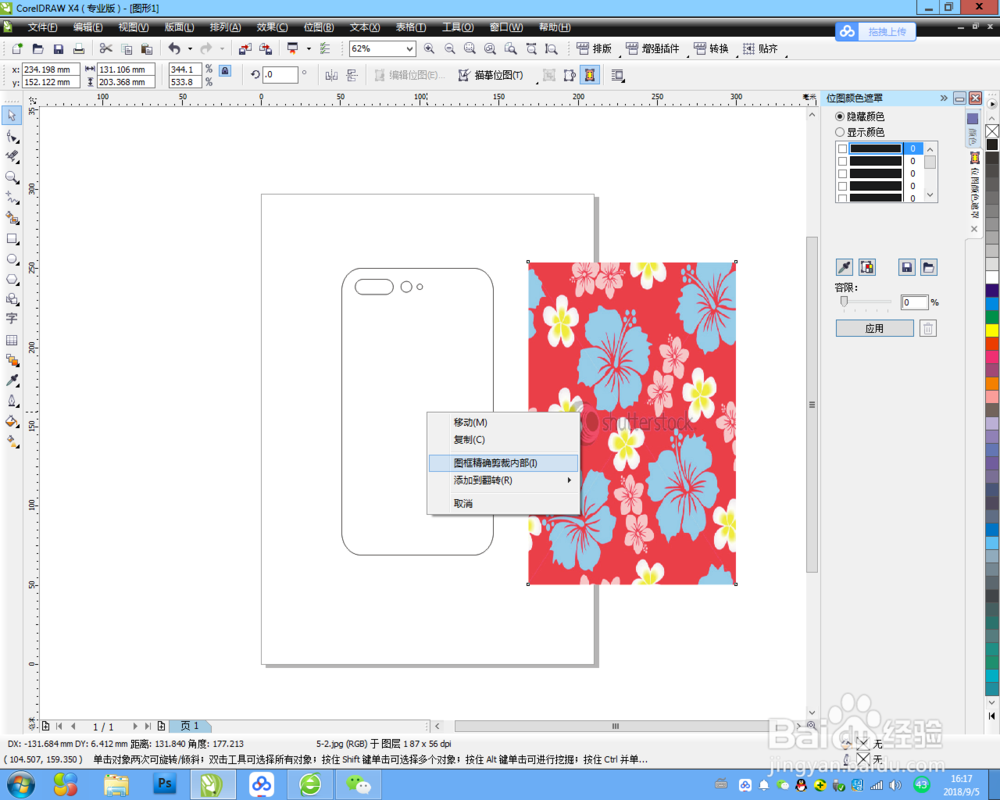Click the Open mask icon in docker

click(929, 267)
